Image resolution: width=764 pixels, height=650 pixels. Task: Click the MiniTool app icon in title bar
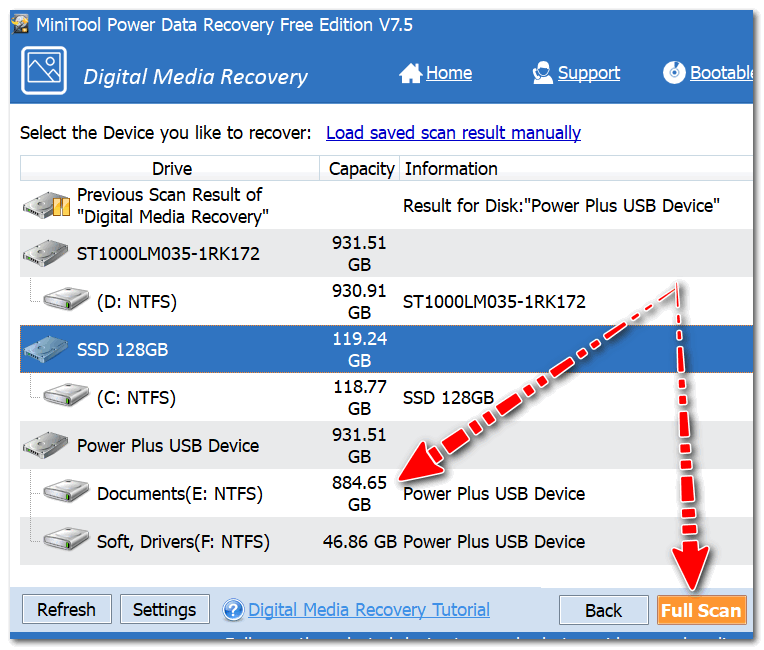click(21, 24)
